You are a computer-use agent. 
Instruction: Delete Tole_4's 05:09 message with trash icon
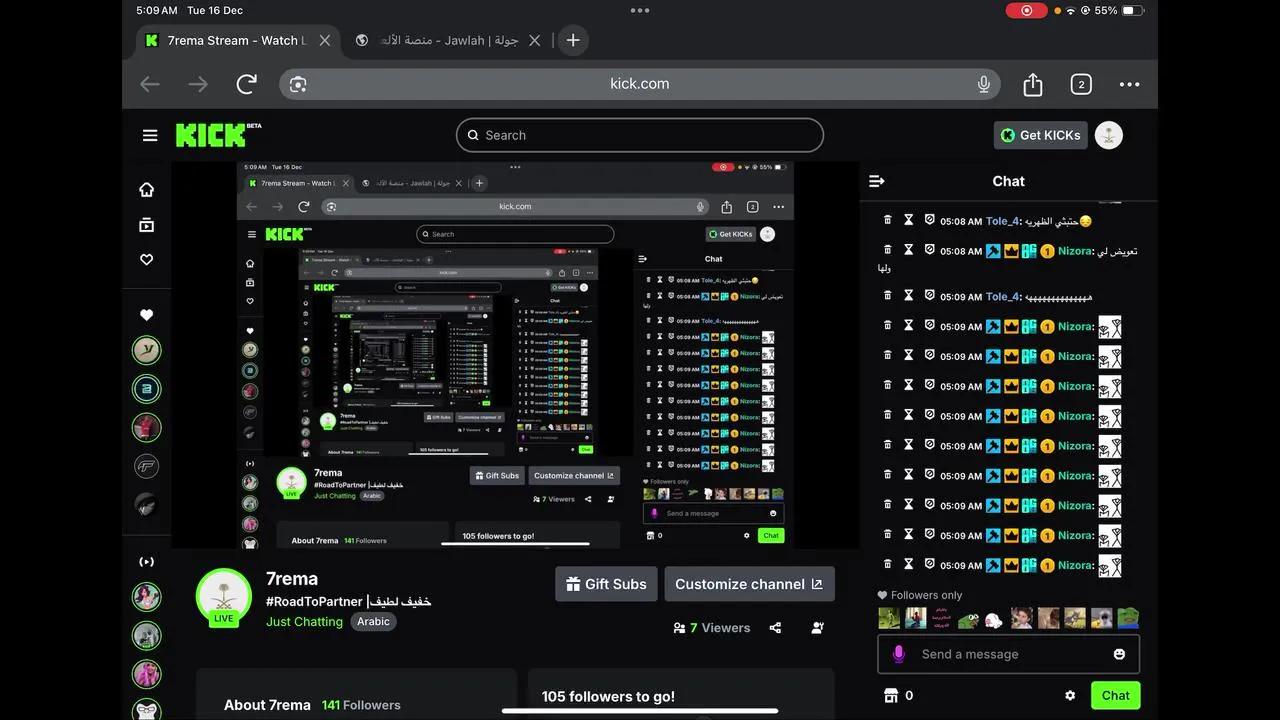tap(887, 296)
